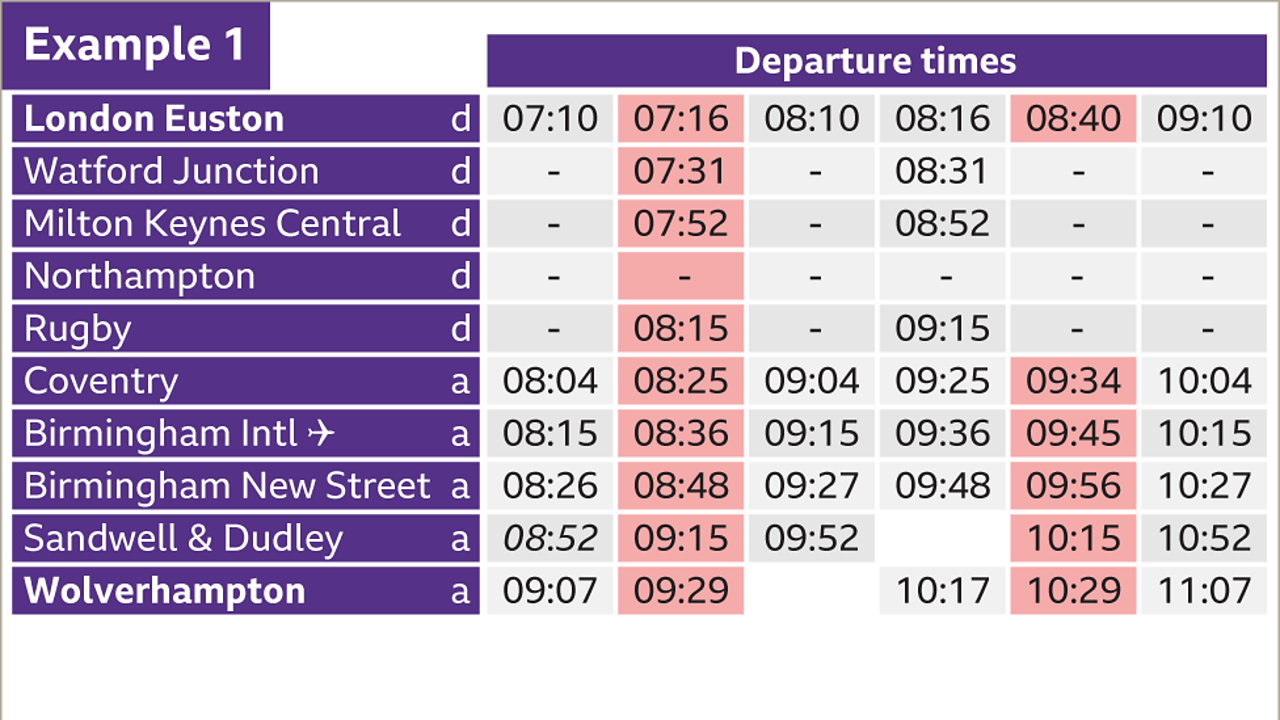Select the highlighted 10:29 Wolverhampton arrival

pyautogui.click(x=1073, y=591)
